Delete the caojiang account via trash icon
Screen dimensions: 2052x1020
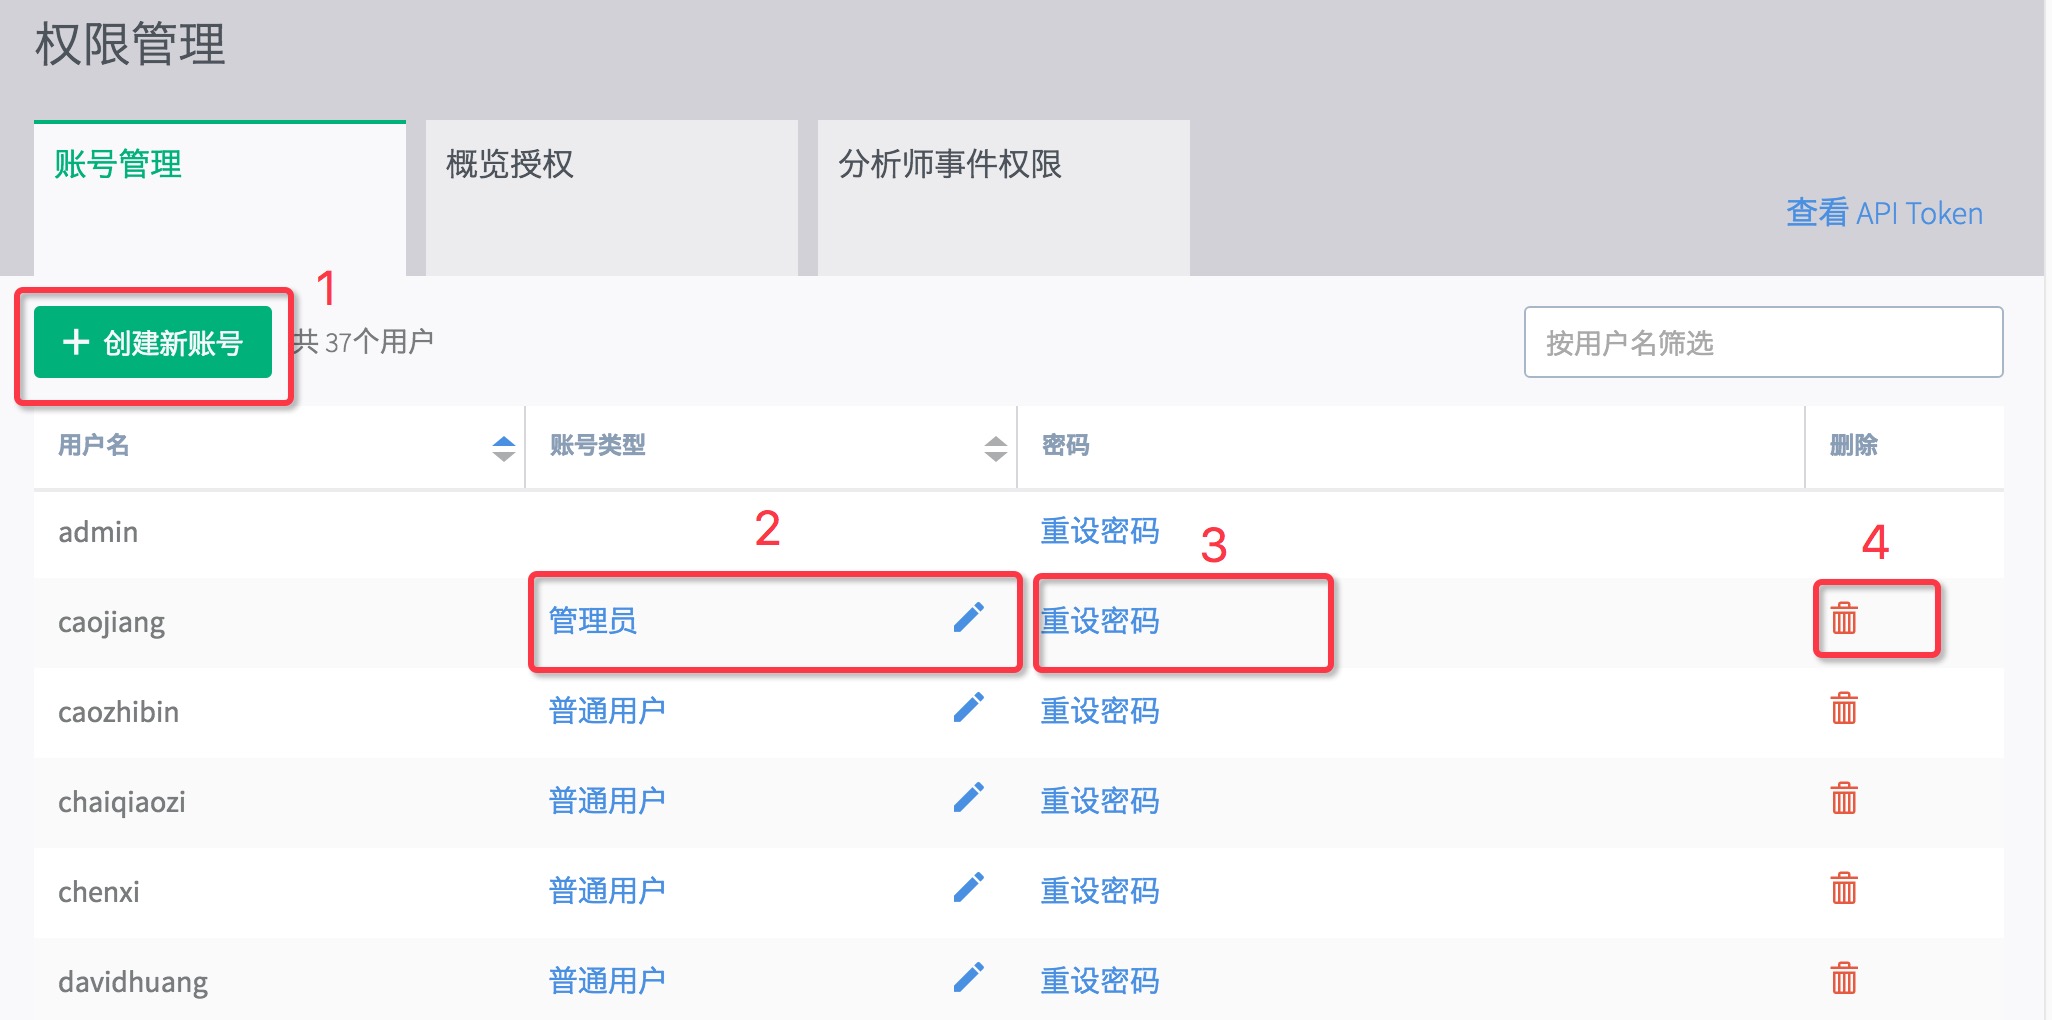tap(1844, 619)
